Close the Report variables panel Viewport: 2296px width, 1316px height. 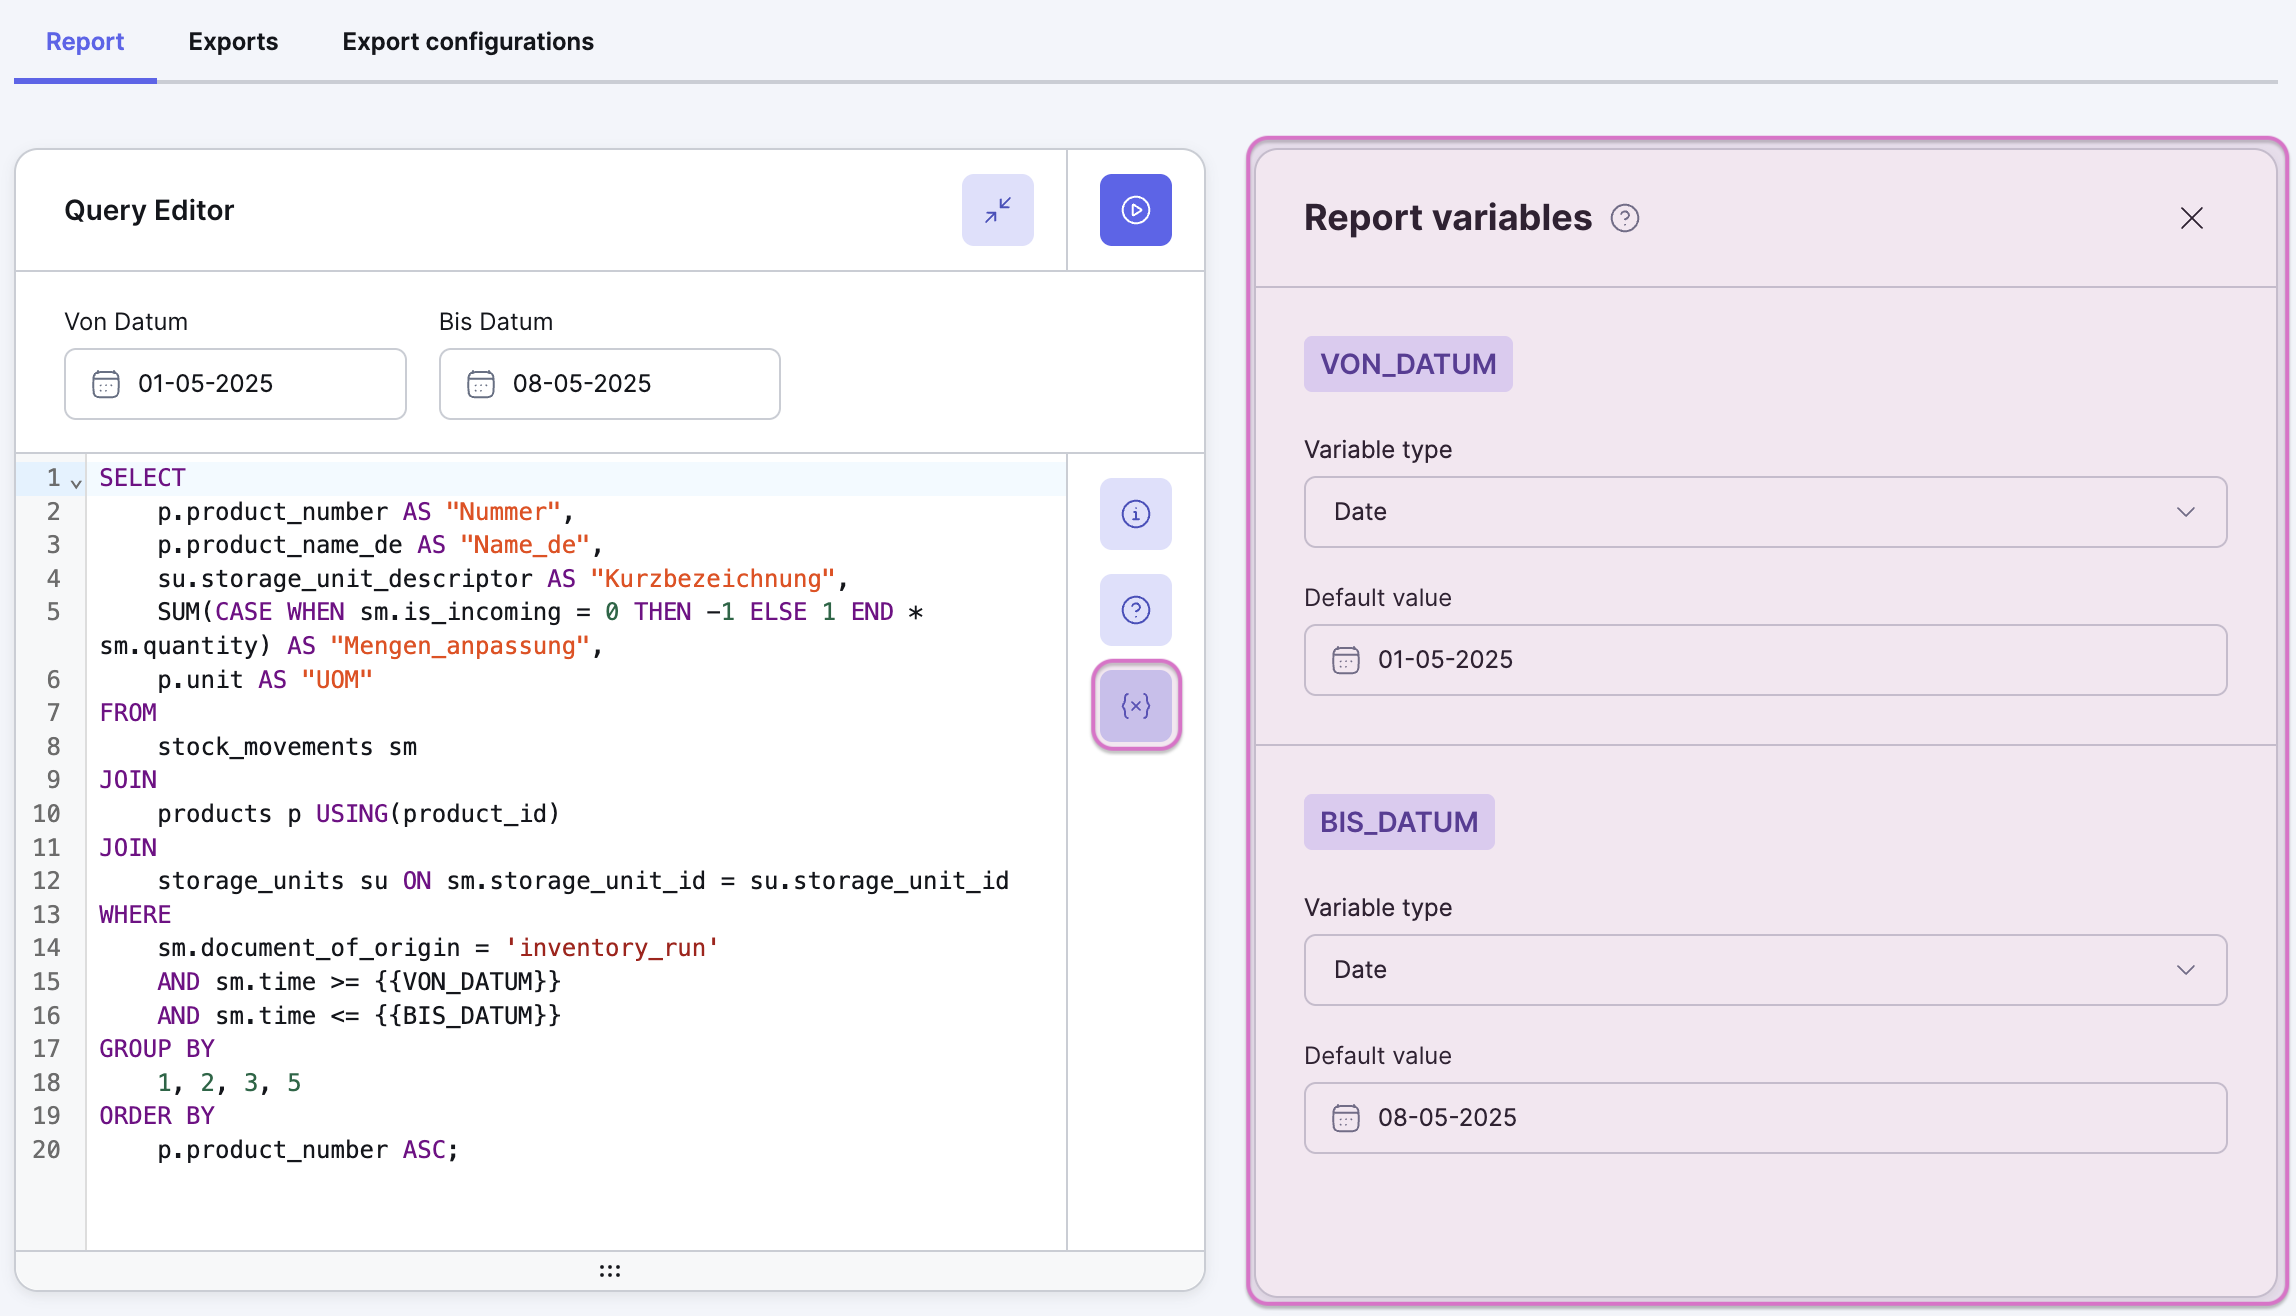2191,218
